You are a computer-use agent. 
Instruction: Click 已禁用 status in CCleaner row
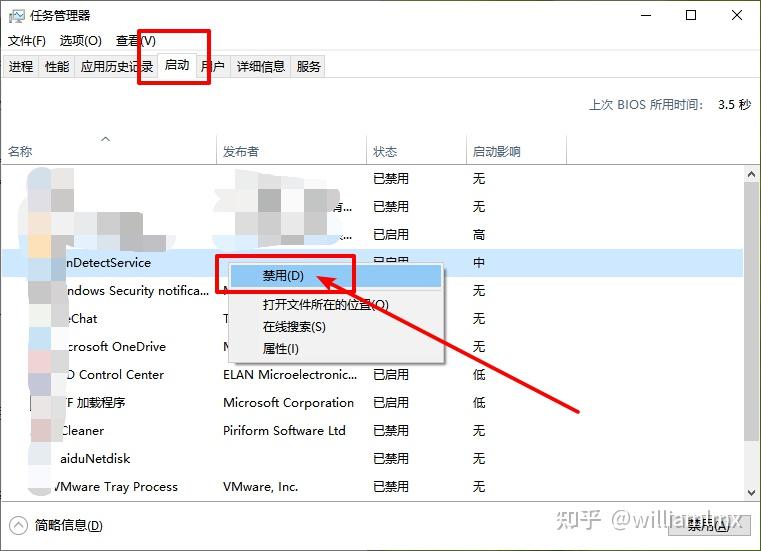click(x=391, y=431)
